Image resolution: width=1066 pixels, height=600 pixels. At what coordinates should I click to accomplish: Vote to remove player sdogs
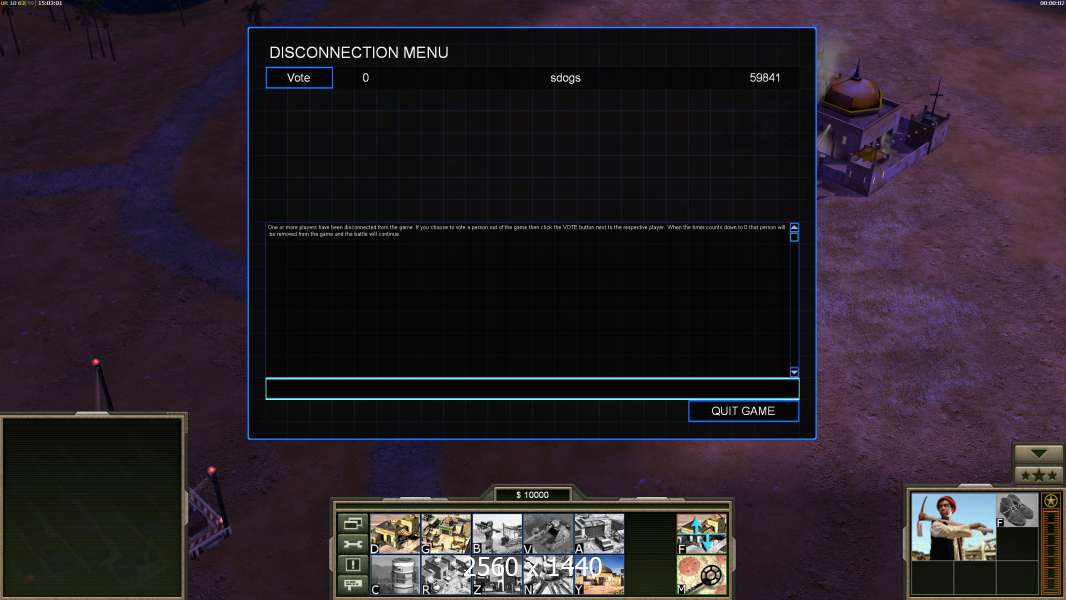(299, 77)
